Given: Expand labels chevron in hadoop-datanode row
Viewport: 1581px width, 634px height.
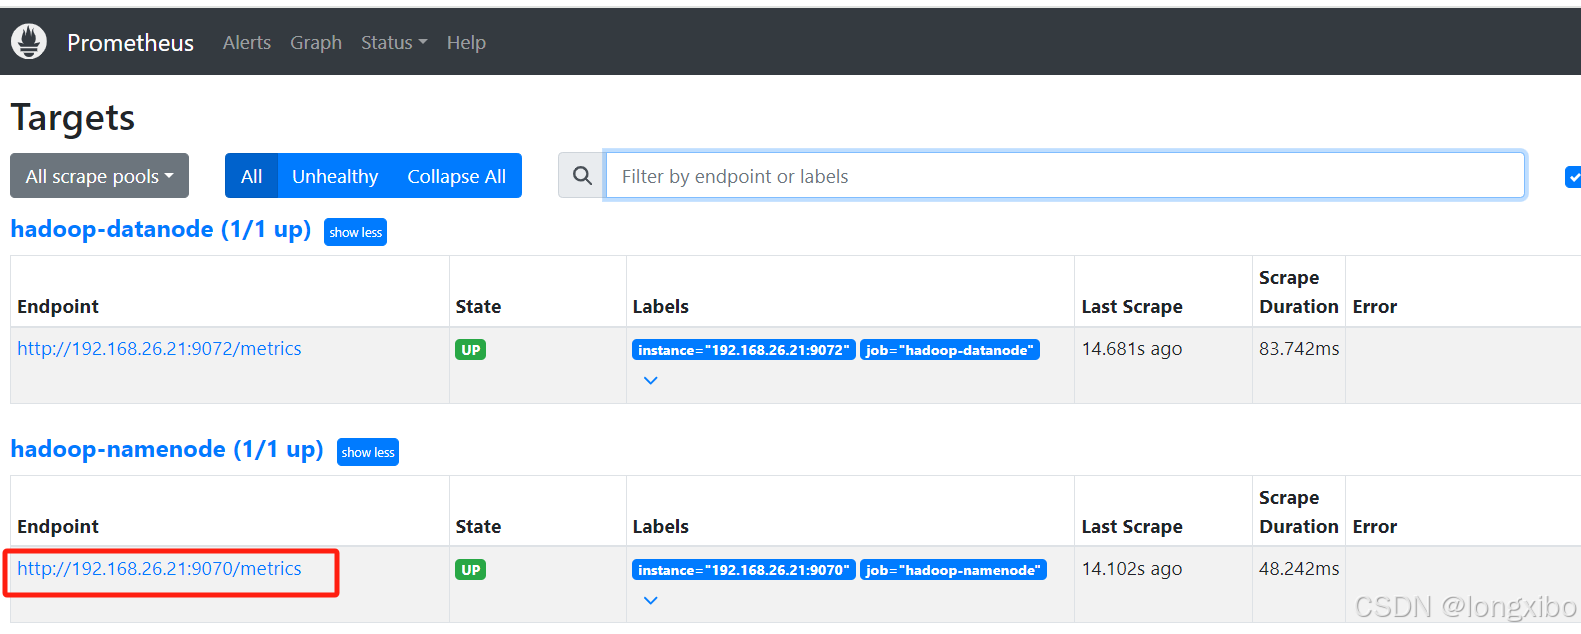Looking at the screenshot, I should pyautogui.click(x=651, y=380).
